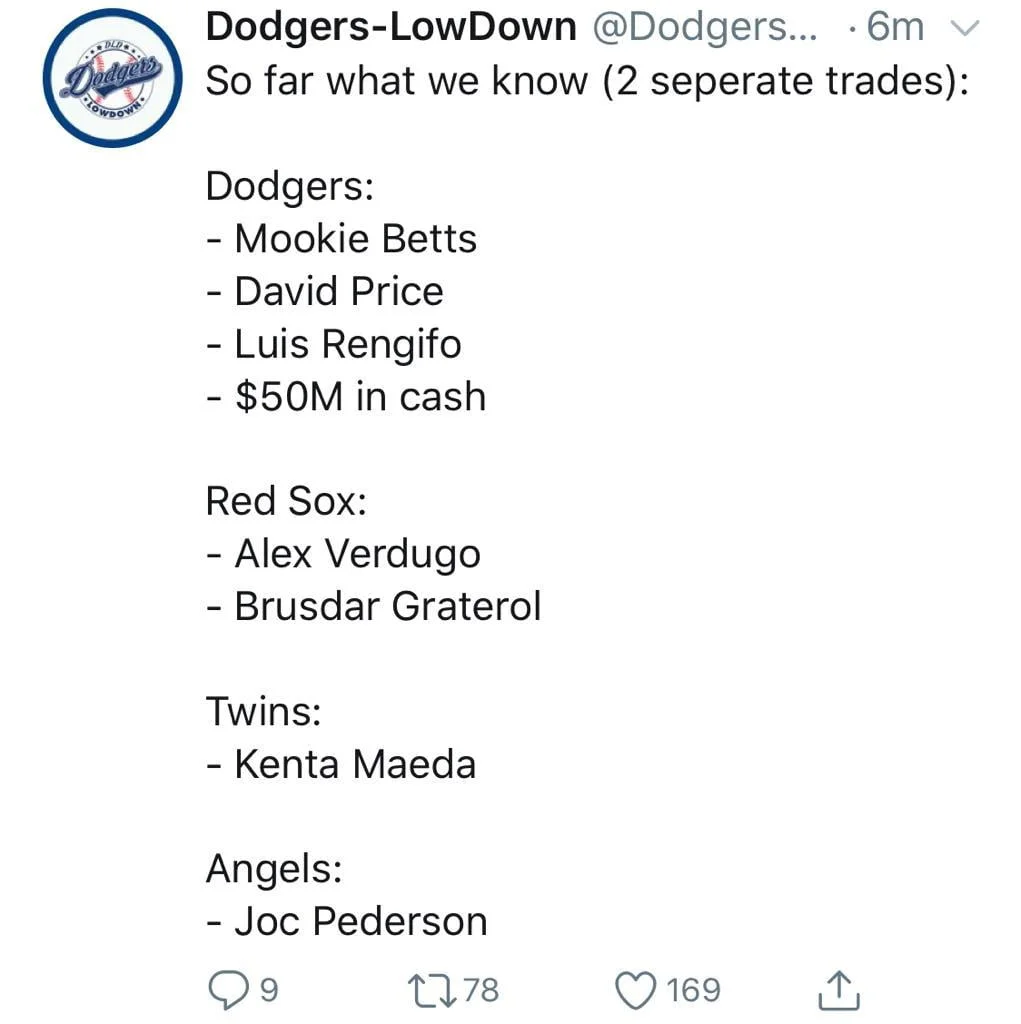Image resolution: width=1021 pixels, height=1024 pixels.
Task: Tap the share upload icon
Action: pos(839,989)
